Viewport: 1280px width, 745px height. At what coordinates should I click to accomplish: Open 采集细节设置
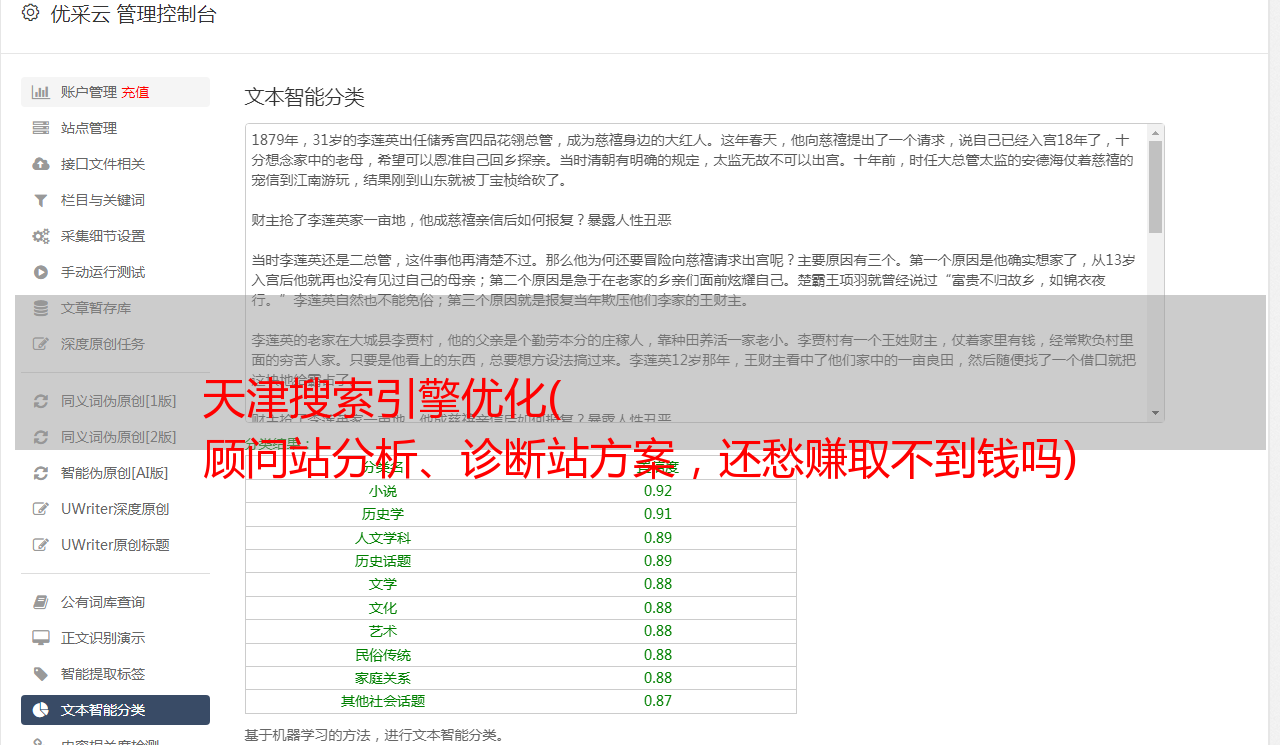pyautogui.click(x=115, y=236)
